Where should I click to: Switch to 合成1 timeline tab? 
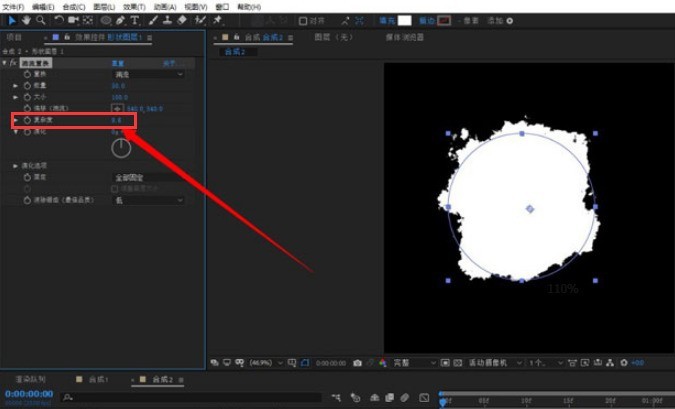pos(98,380)
